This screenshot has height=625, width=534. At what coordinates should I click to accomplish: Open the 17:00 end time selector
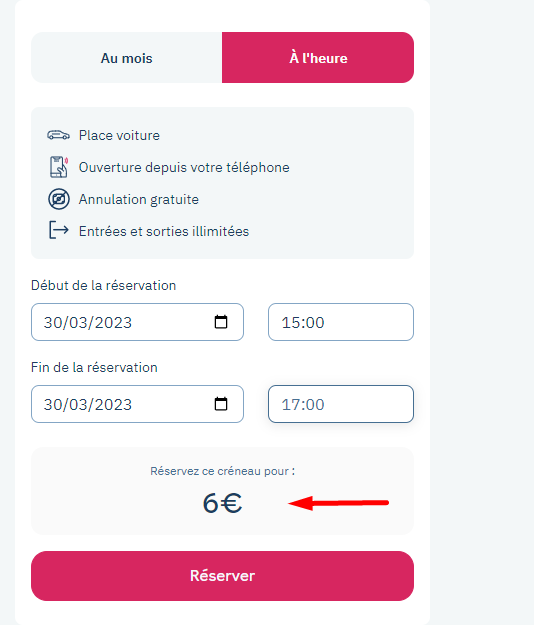point(341,404)
